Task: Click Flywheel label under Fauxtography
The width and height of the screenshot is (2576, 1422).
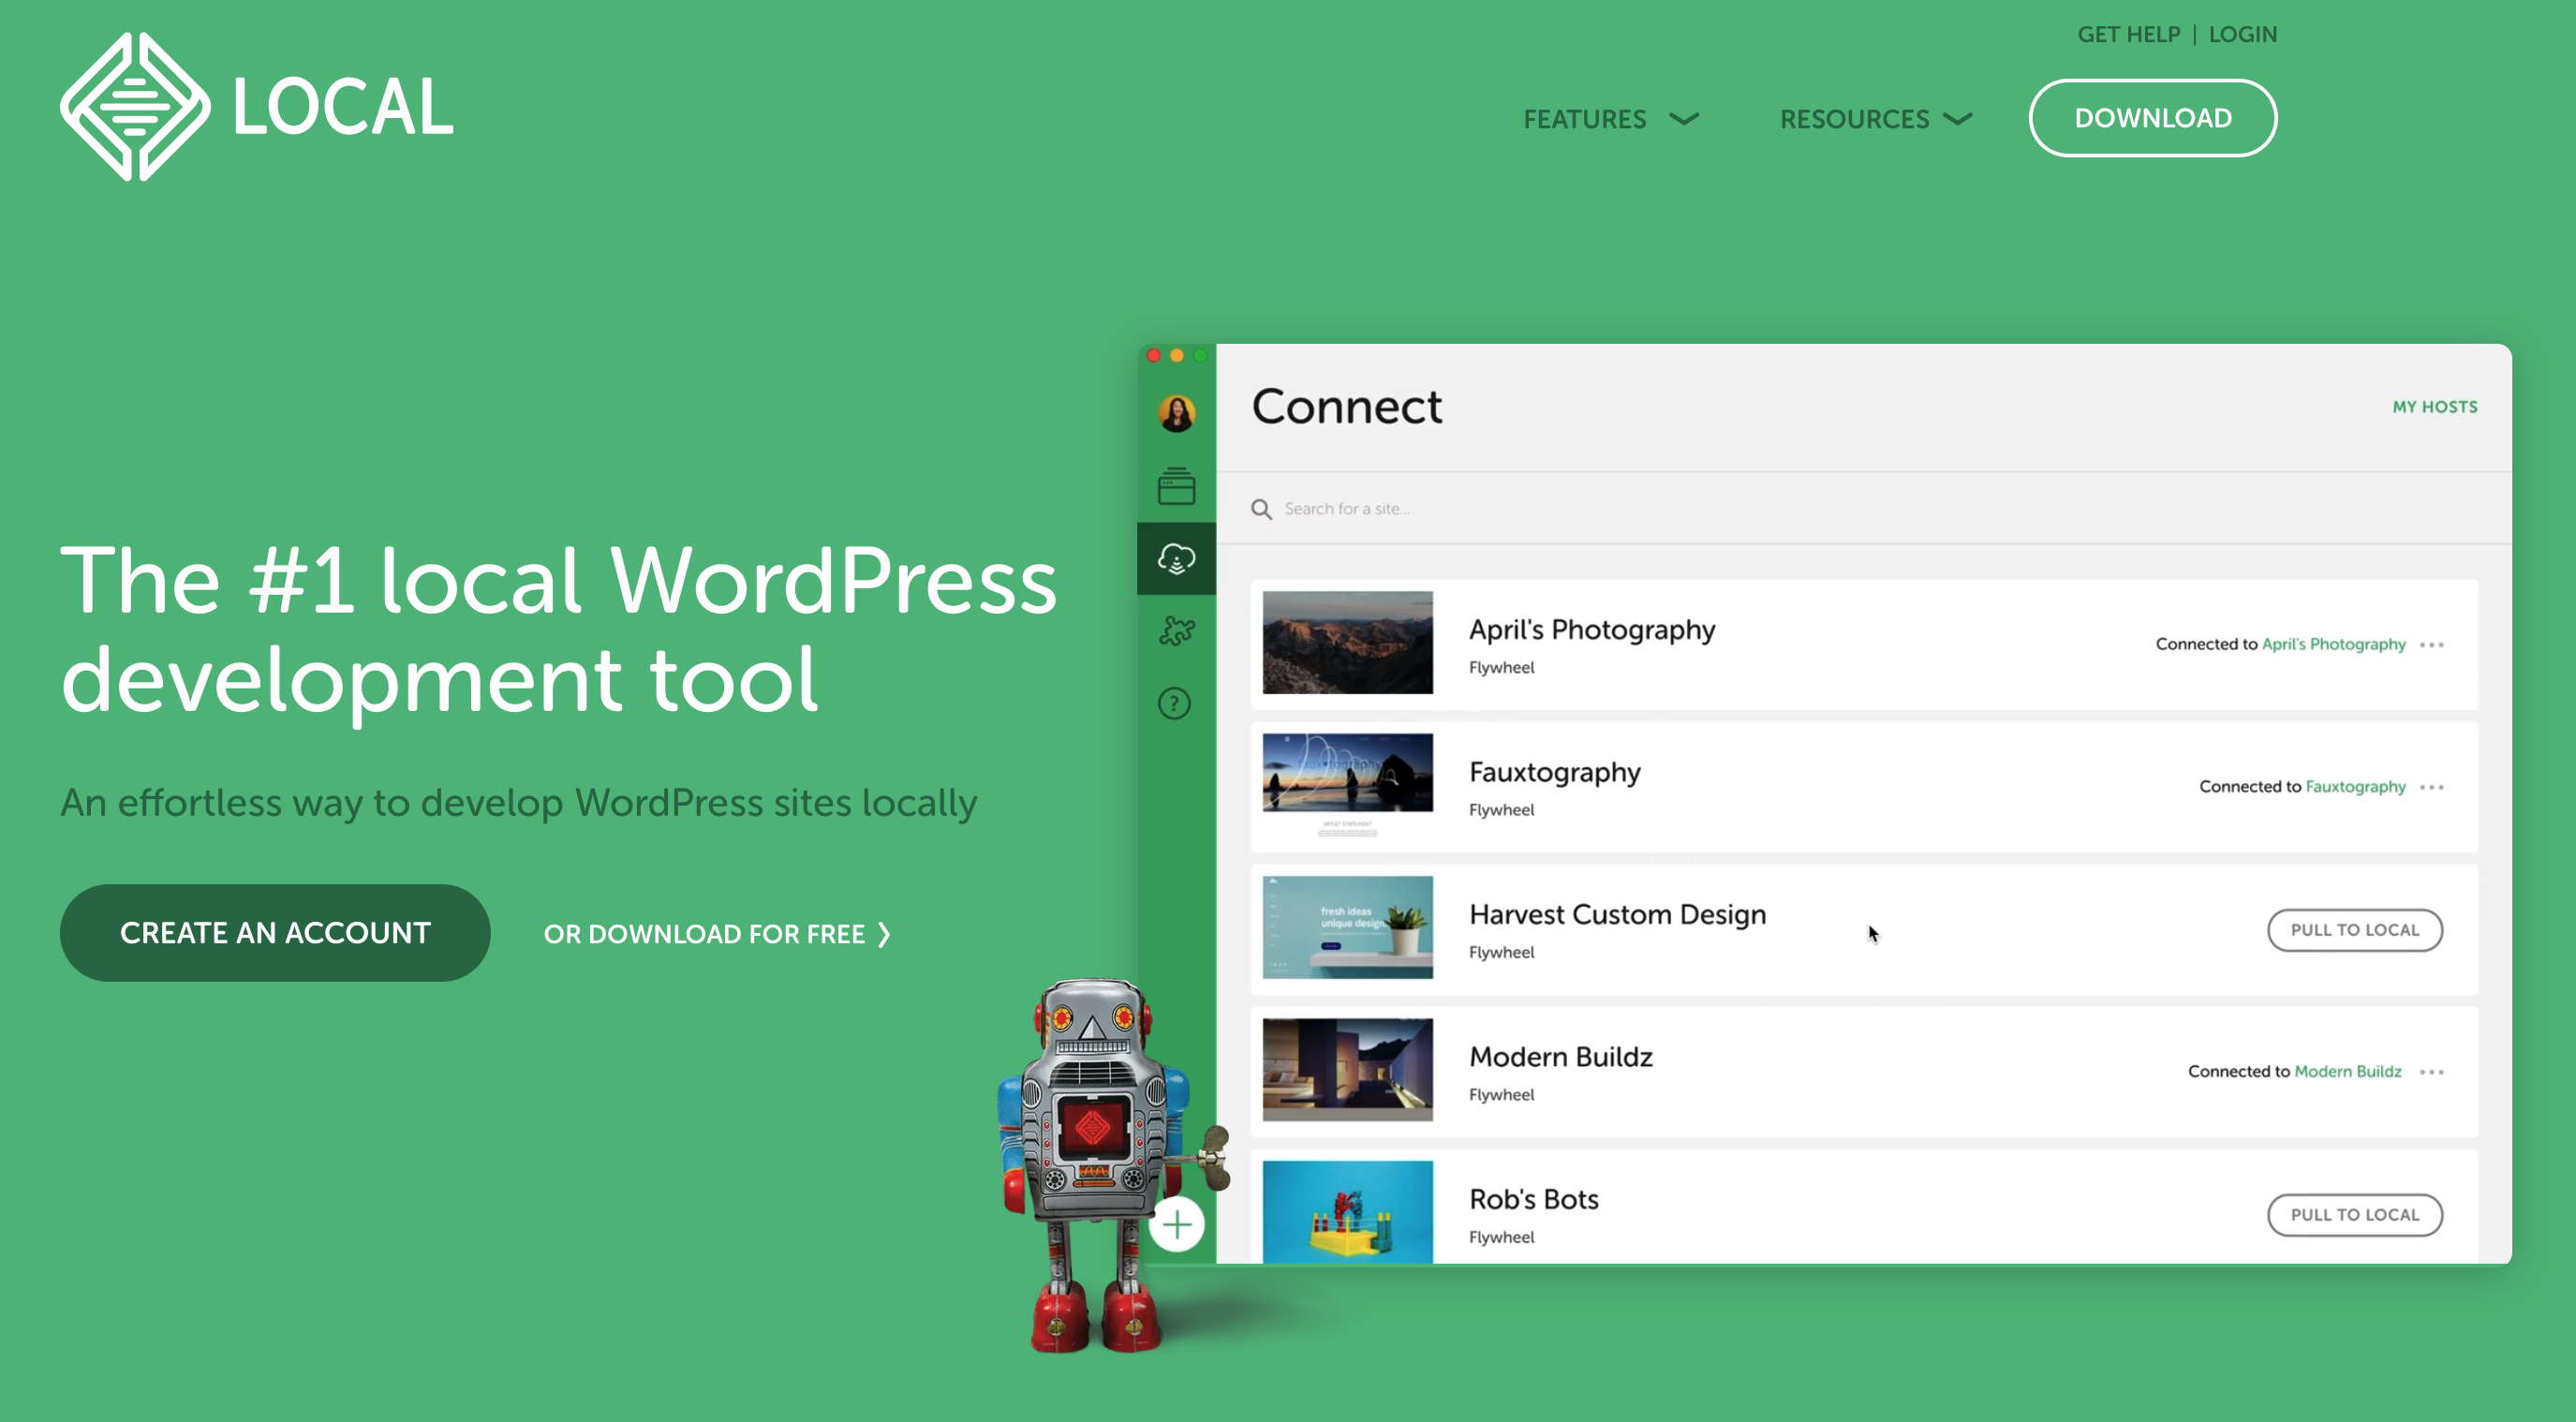Action: click(x=1501, y=810)
